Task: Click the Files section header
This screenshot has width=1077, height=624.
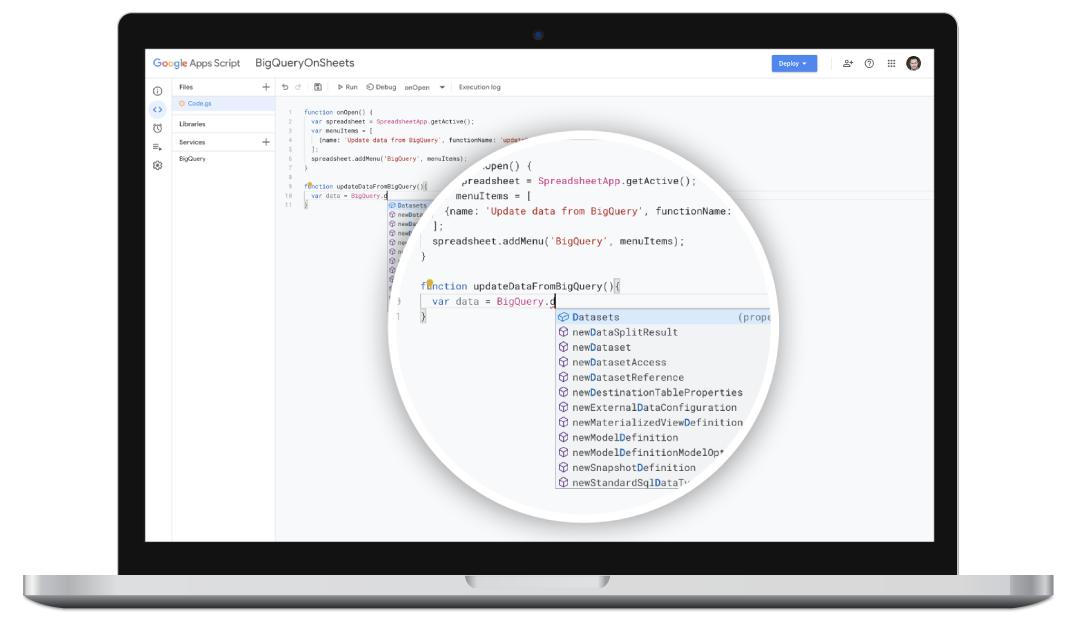Action: (x=186, y=87)
